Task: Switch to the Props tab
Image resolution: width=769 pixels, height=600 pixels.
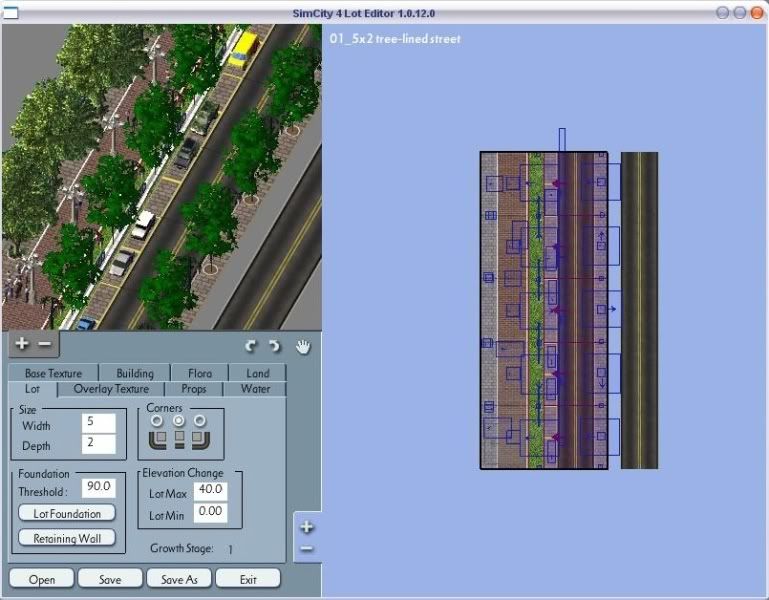Action: 194,389
